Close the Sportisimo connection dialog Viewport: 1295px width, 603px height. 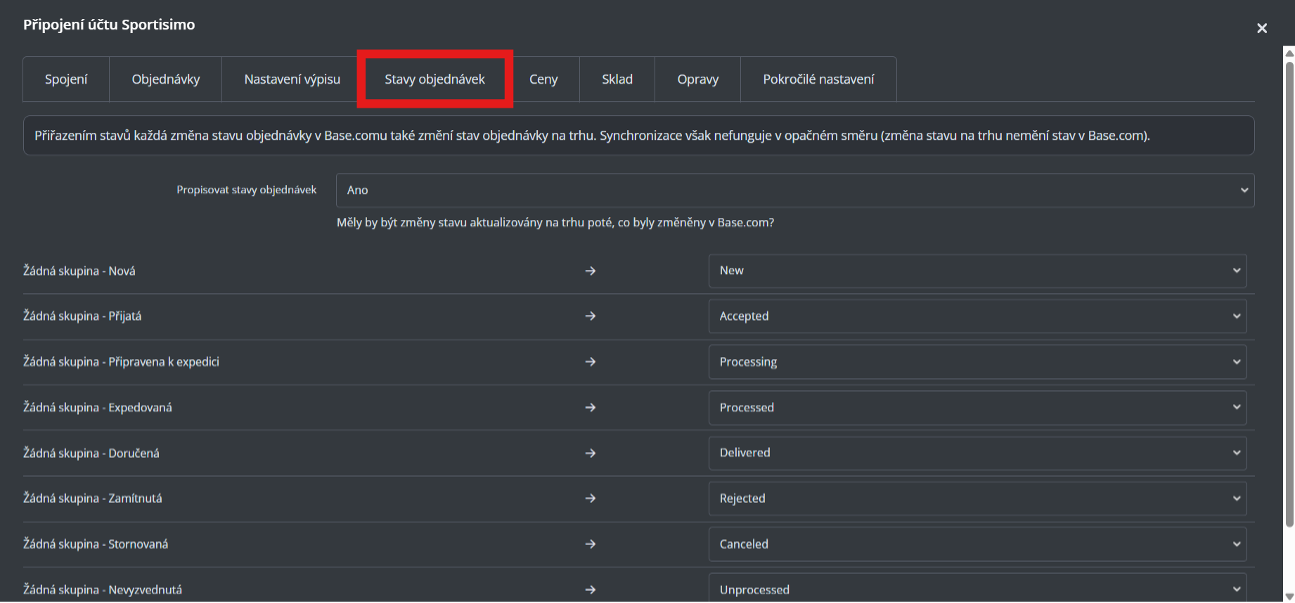1262,28
